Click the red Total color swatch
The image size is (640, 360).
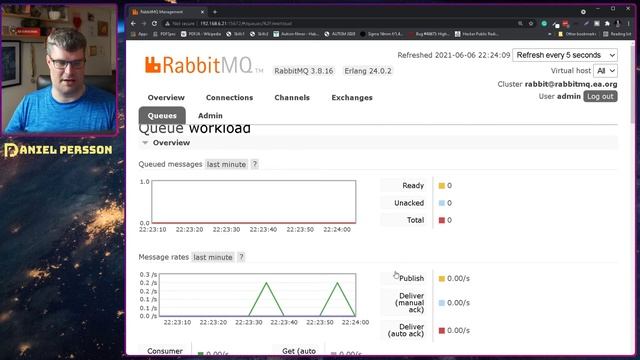point(442,220)
